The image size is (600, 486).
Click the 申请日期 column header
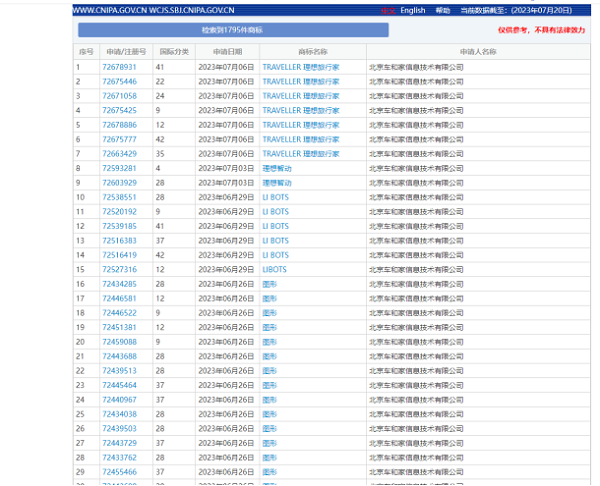pyautogui.click(x=226, y=51)
